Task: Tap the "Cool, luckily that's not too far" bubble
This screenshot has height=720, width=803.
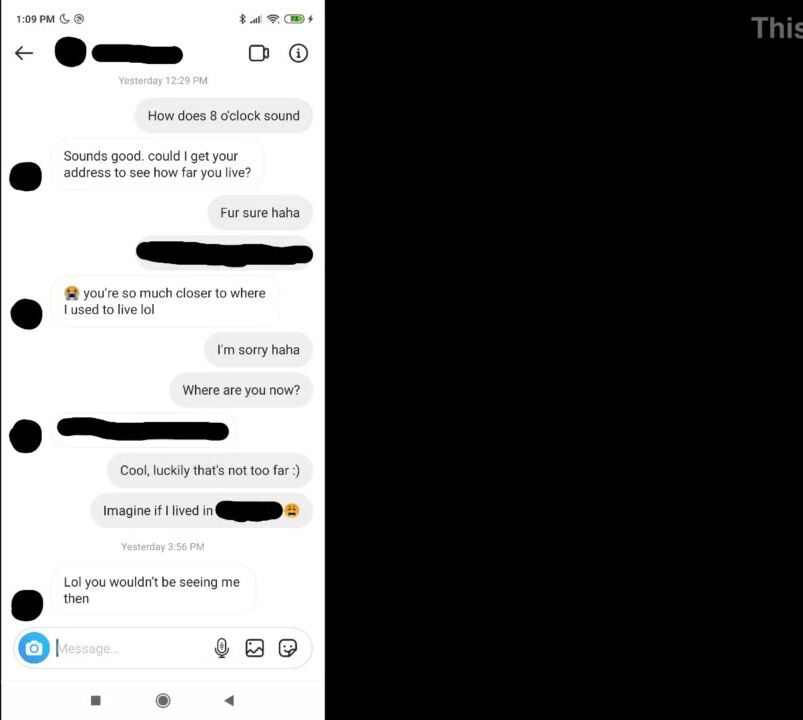Action: [x=210, y=470]
